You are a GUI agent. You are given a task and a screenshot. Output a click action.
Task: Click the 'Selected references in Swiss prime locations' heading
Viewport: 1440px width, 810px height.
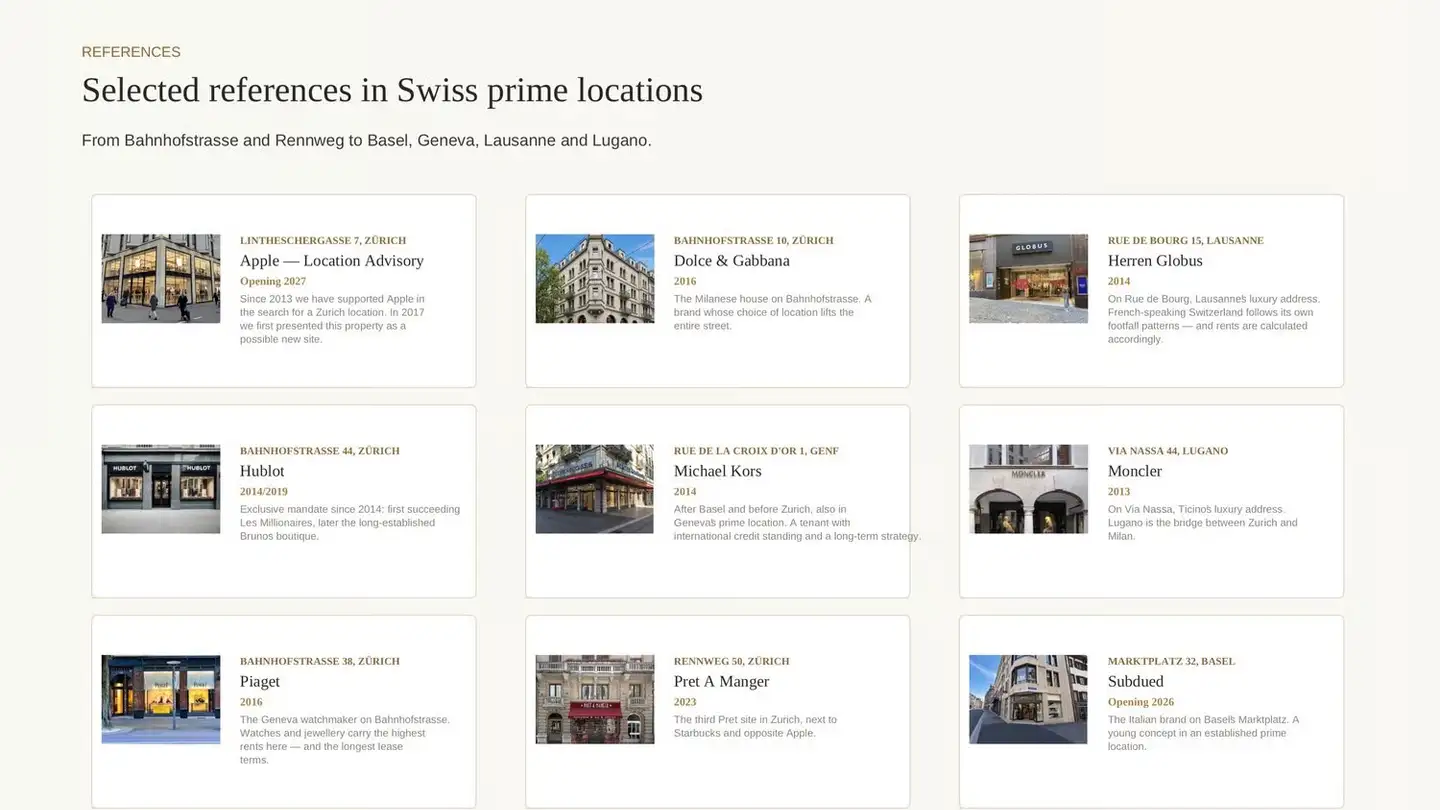[392, 90]
